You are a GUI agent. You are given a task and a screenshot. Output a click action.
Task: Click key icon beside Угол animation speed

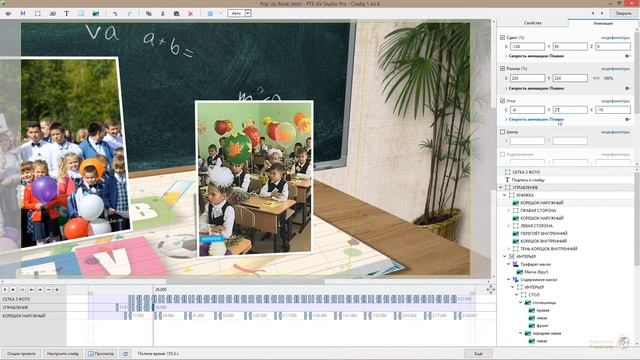[627, 119]
